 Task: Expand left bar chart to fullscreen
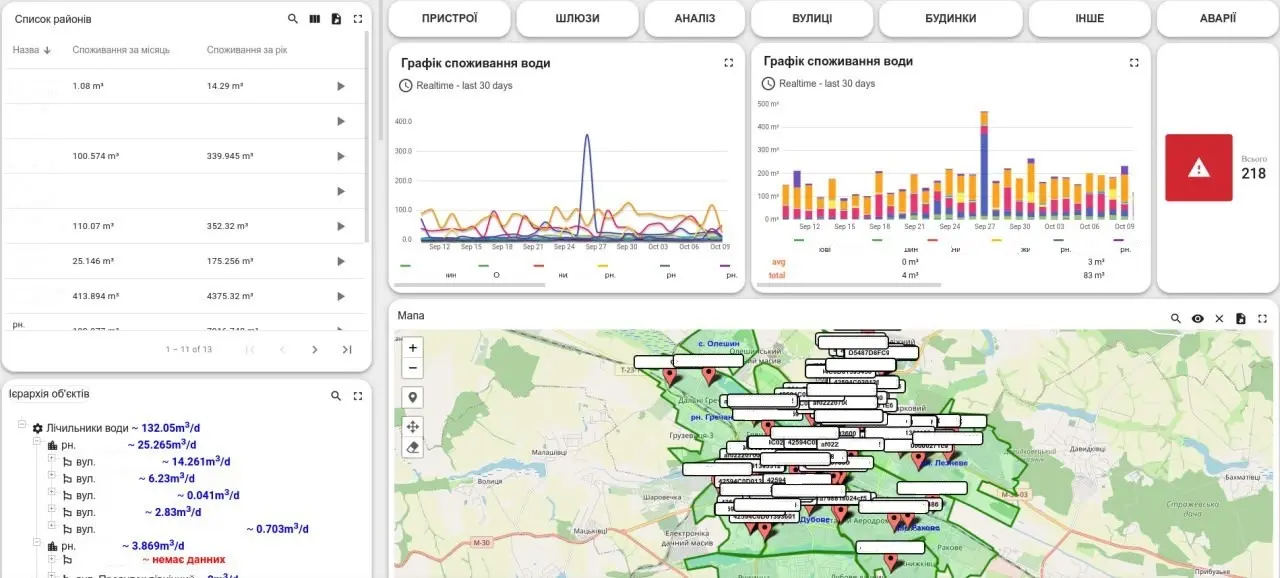click(x=729, y=63)
